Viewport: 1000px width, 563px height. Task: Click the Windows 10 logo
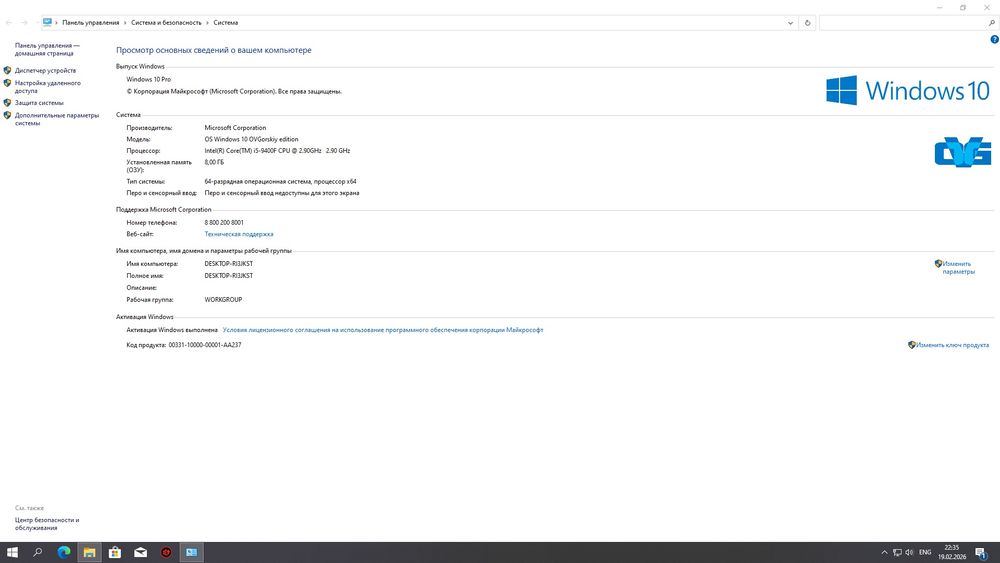(x=908, y=91)
